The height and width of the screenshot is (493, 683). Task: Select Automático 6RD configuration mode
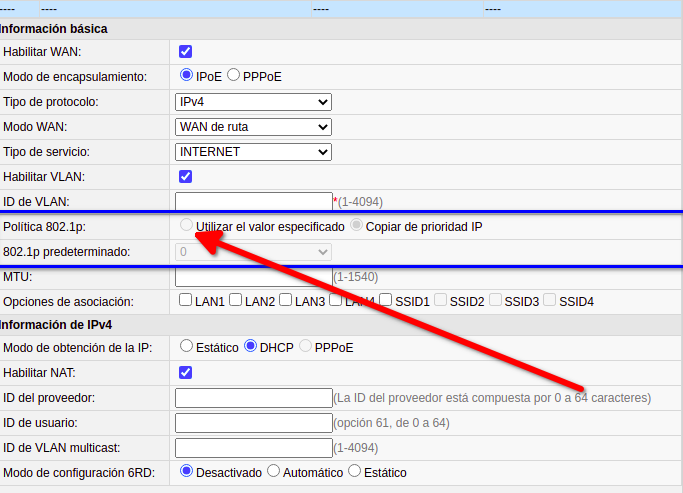coord(275,472)
